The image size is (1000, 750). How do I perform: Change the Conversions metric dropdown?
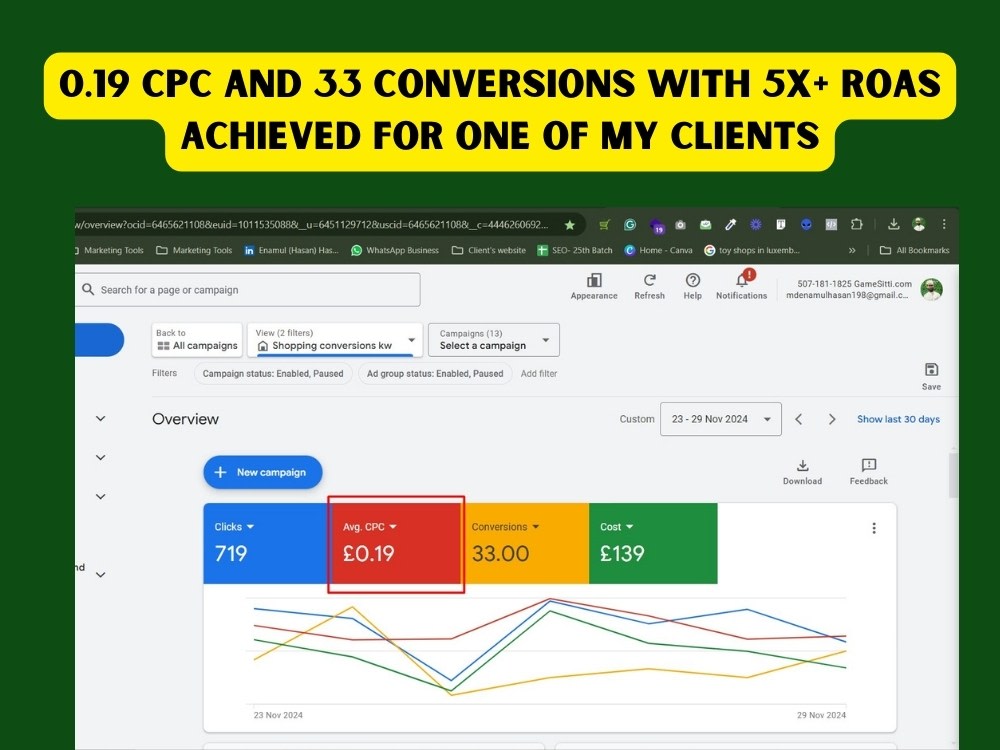pos(506,527)
